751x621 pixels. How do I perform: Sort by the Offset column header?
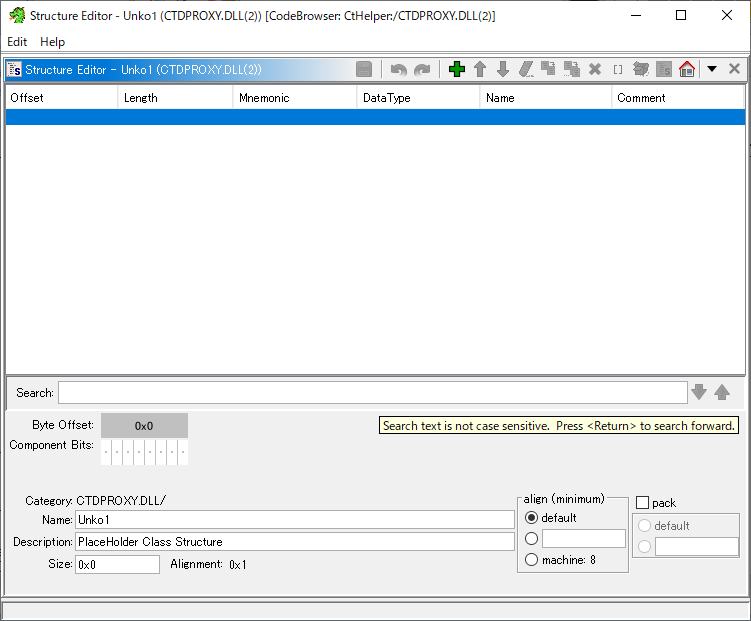(61, 98)
